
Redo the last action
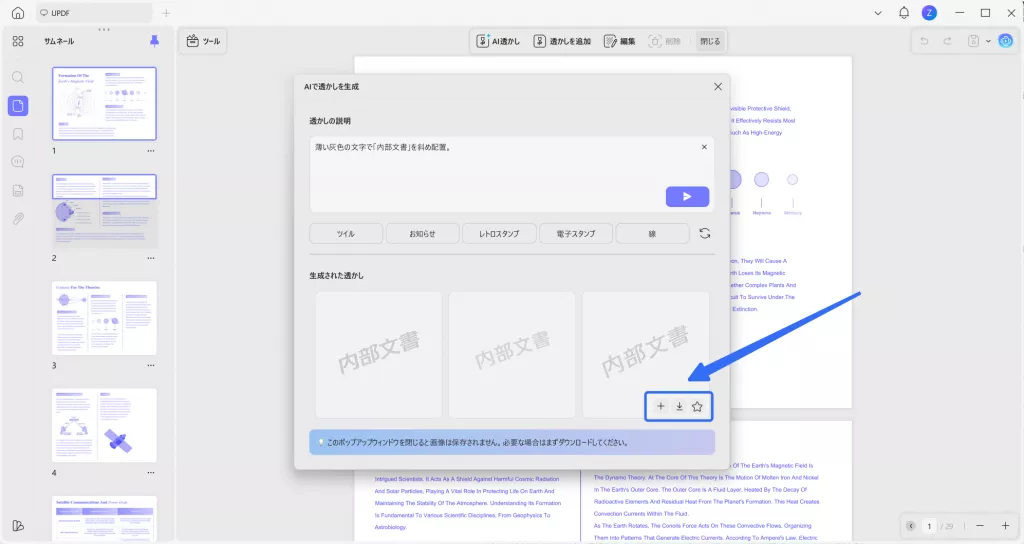pos(947,41)
